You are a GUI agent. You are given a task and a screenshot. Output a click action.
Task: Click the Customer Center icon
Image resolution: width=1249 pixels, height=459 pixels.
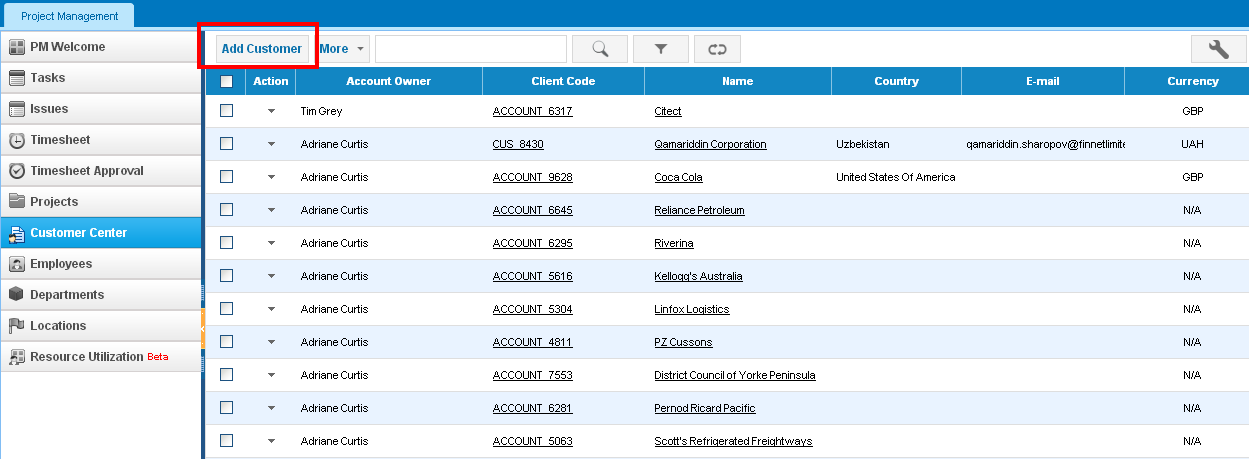point(16,233)
